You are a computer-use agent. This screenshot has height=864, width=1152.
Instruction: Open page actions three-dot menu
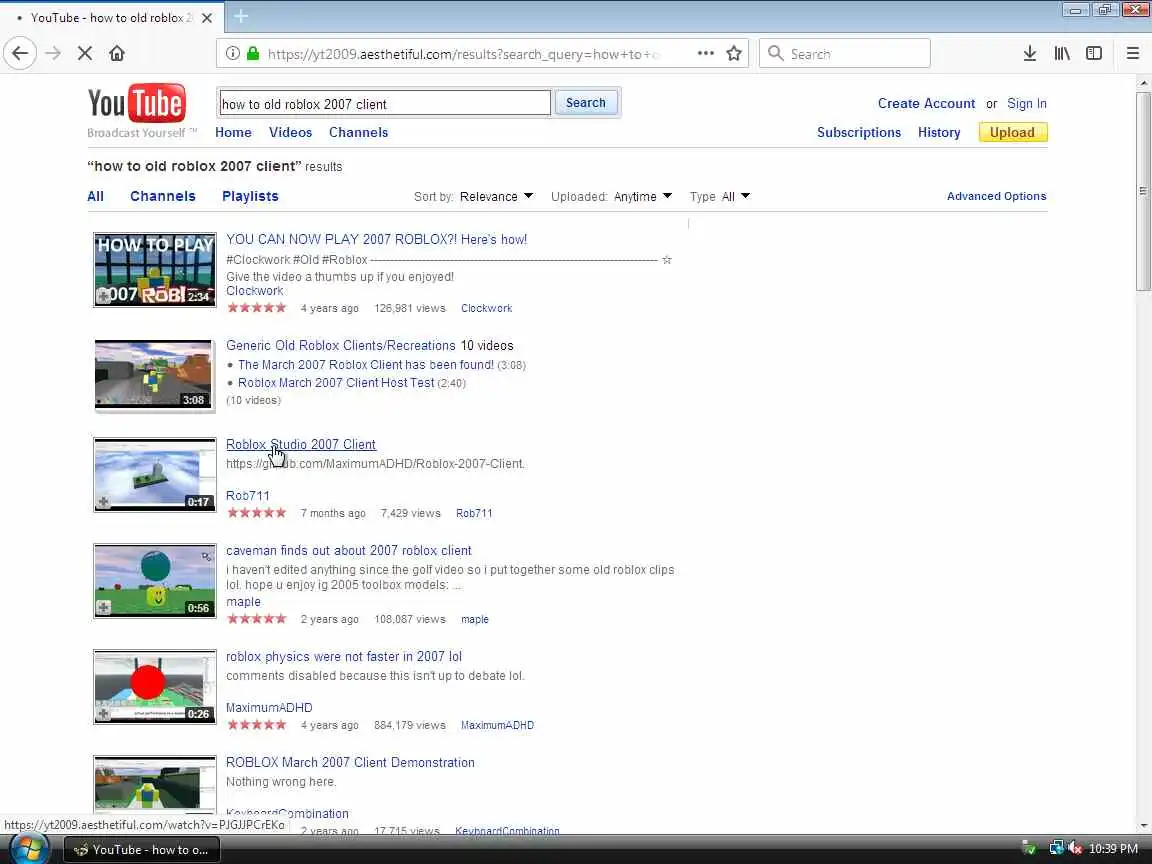[x=705, y=54]
